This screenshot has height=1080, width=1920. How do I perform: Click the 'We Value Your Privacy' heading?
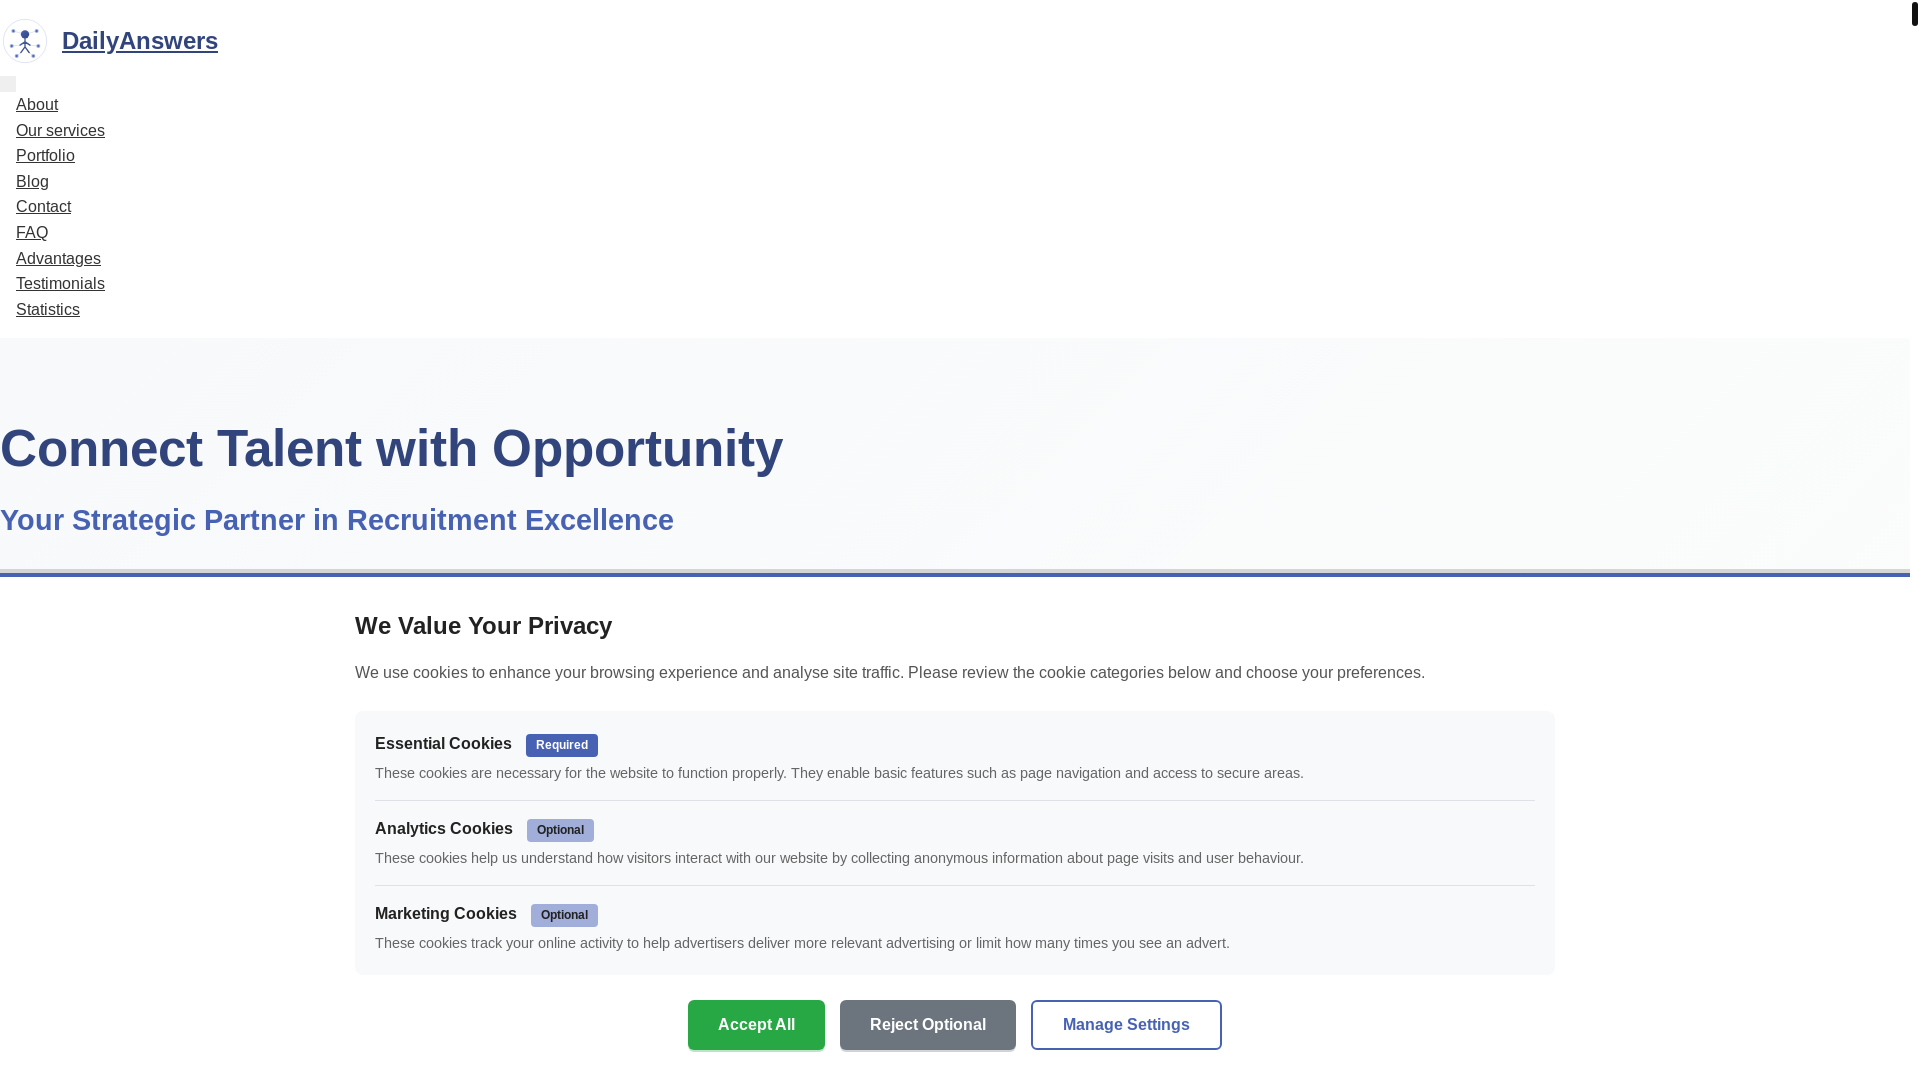[x=483, y=626]
